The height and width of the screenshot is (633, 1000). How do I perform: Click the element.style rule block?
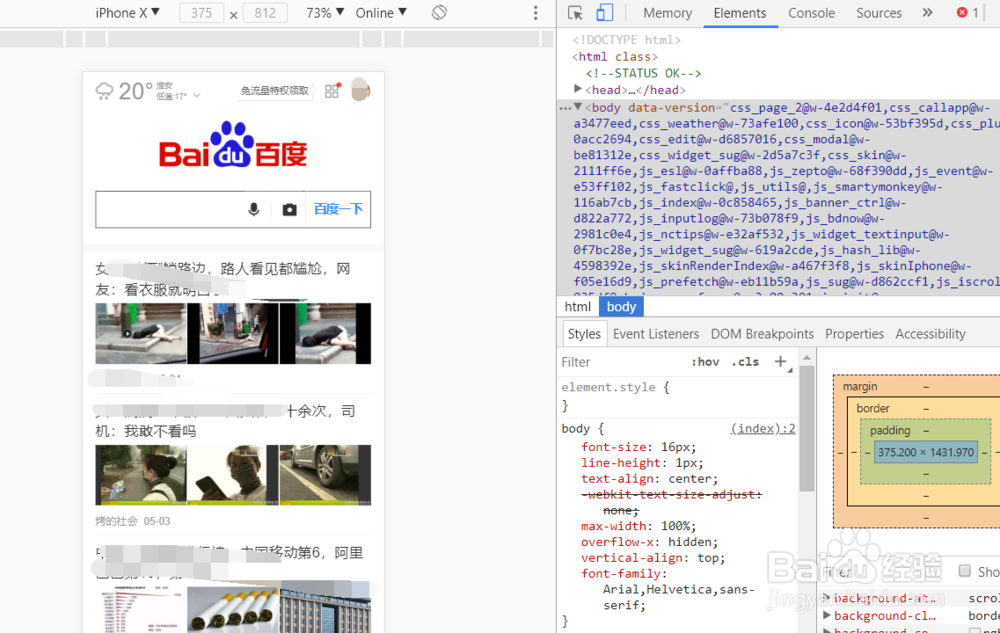point(678,396)
